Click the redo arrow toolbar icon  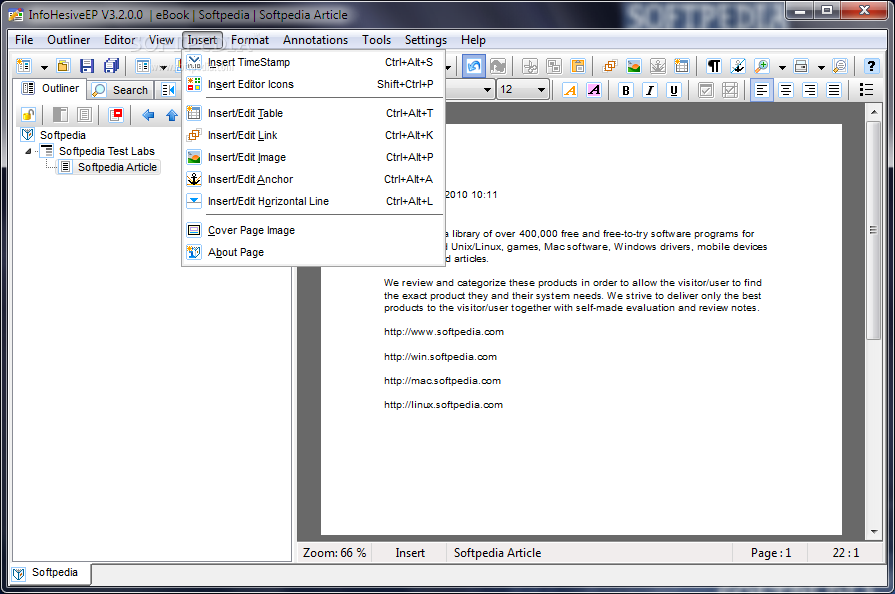[498, 66]
